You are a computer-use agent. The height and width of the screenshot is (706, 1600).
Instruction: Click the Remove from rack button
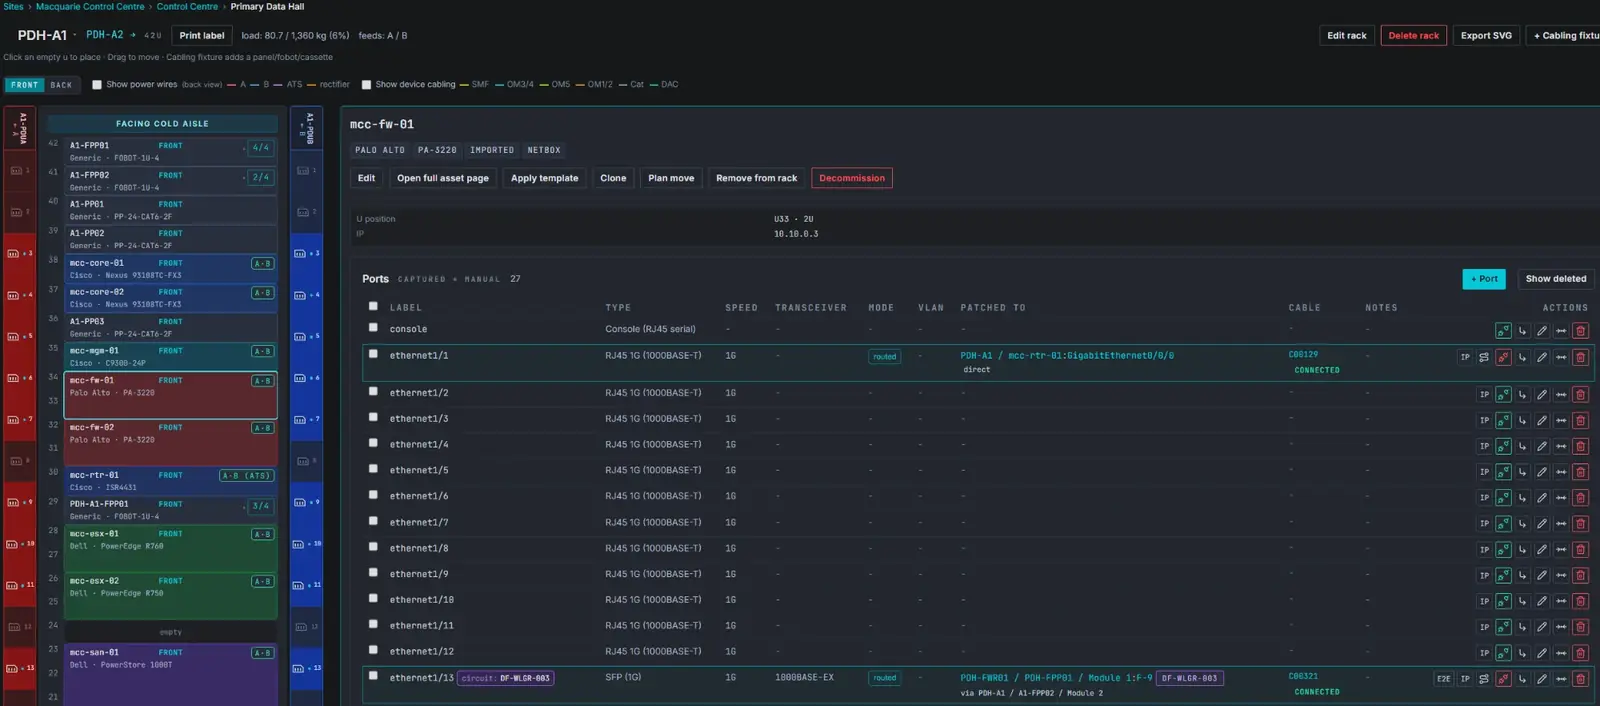757,178
